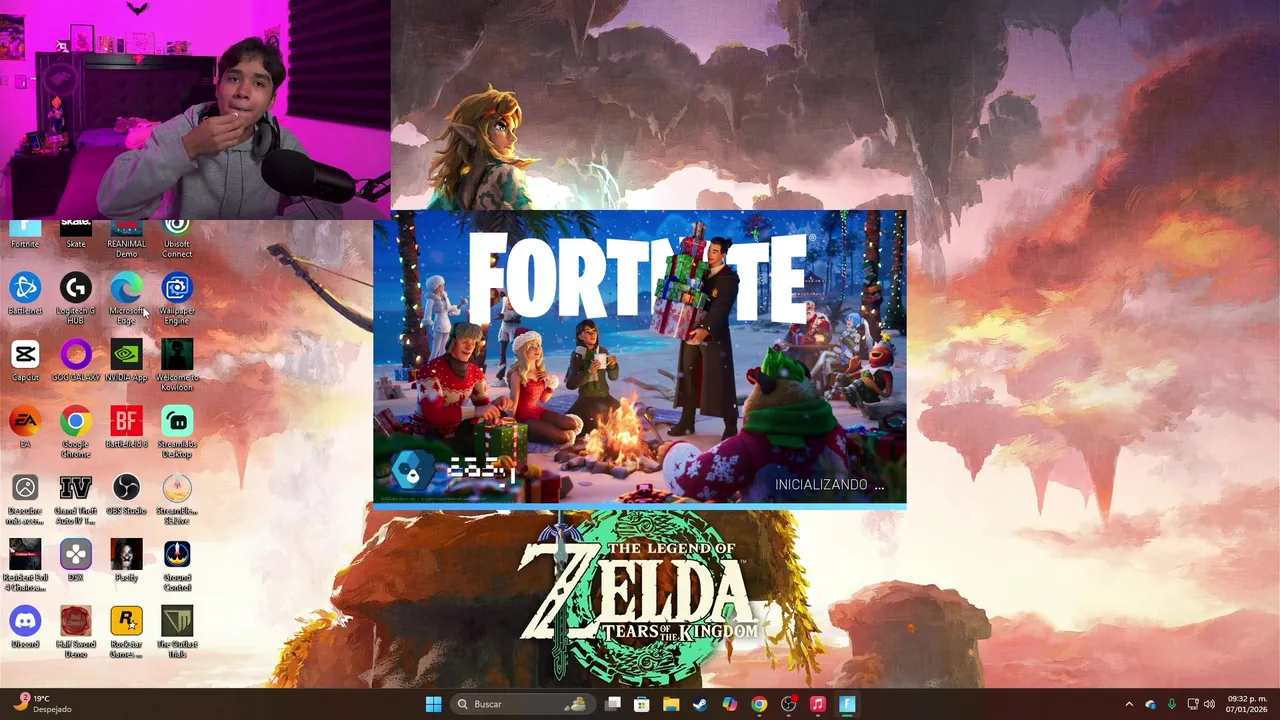The width and height of the screenshot is (1280, 720).
Task: Open Microsoft Edge desktop shortcut
Action: 126,299
